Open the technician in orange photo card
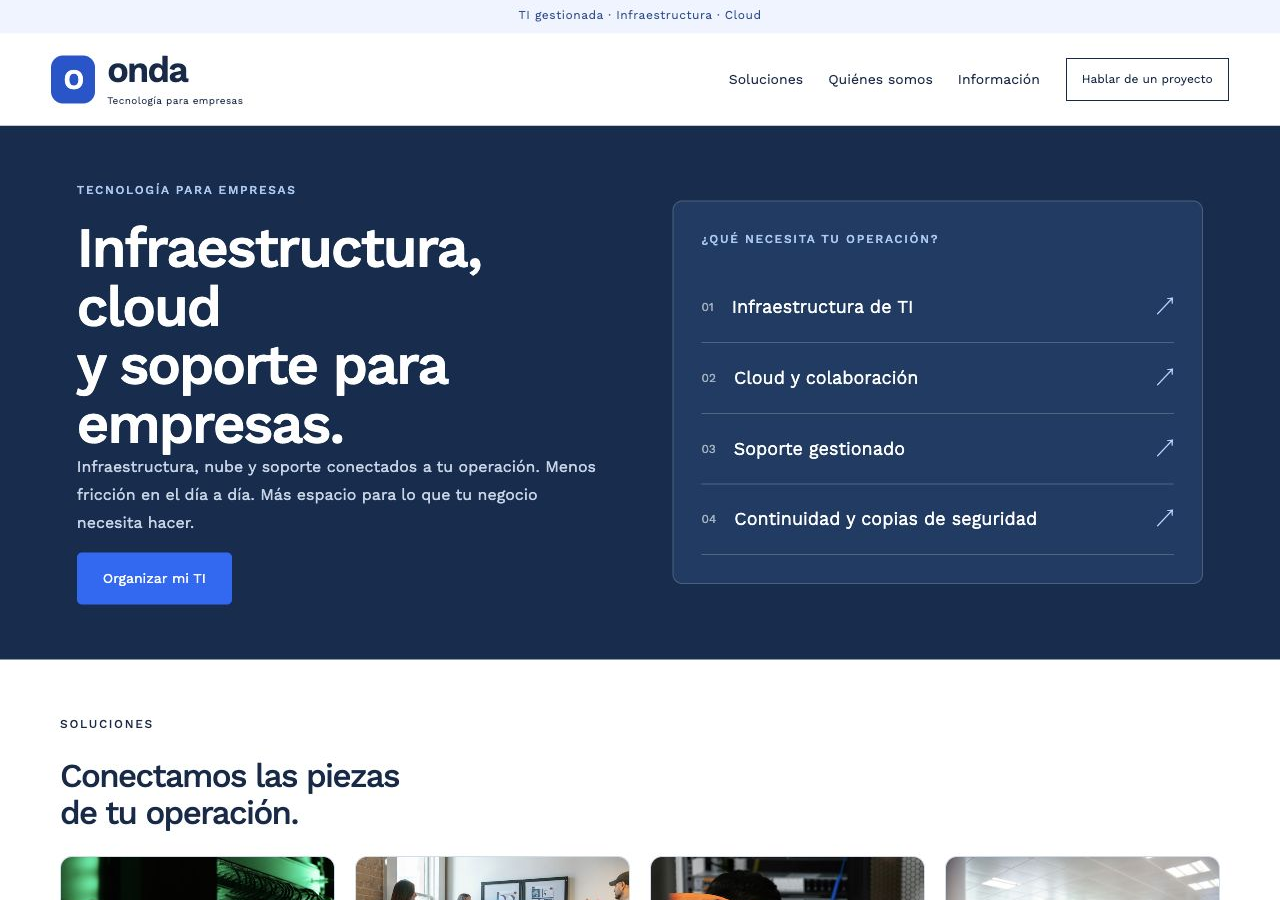 (787, 878)
